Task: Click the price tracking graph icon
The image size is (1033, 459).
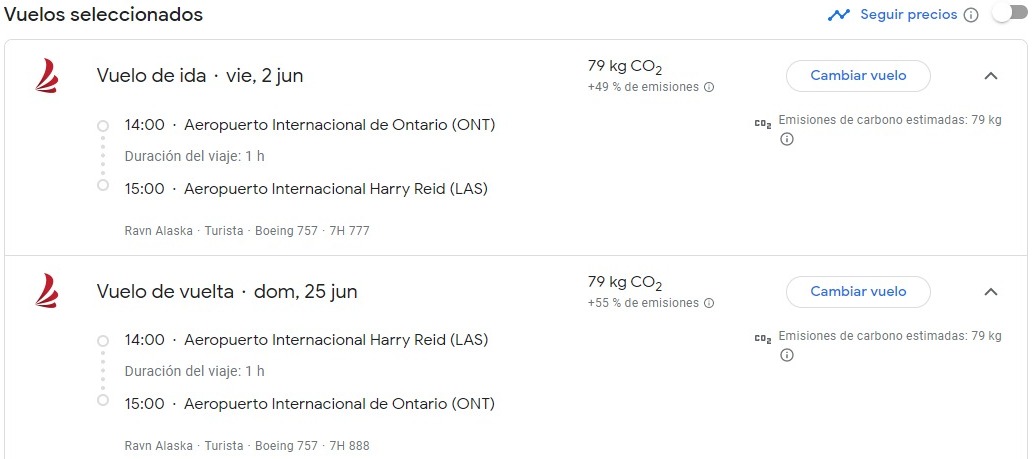Action: click(x=839, y=14)
